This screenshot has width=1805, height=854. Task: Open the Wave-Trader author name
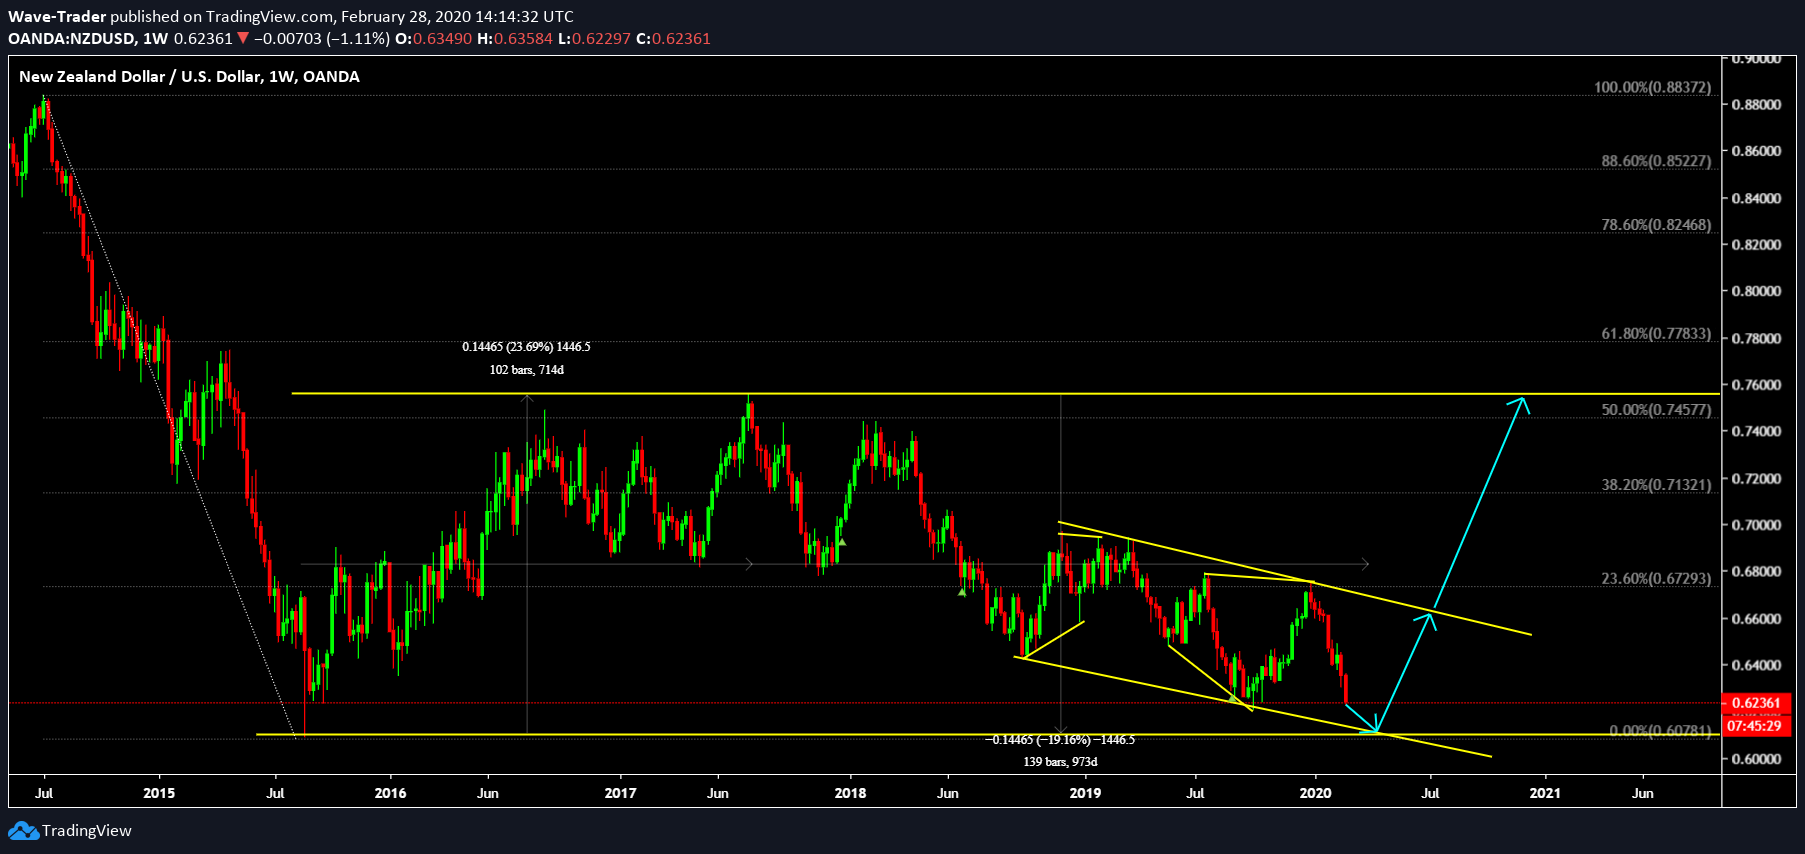[x=57, y=17]
